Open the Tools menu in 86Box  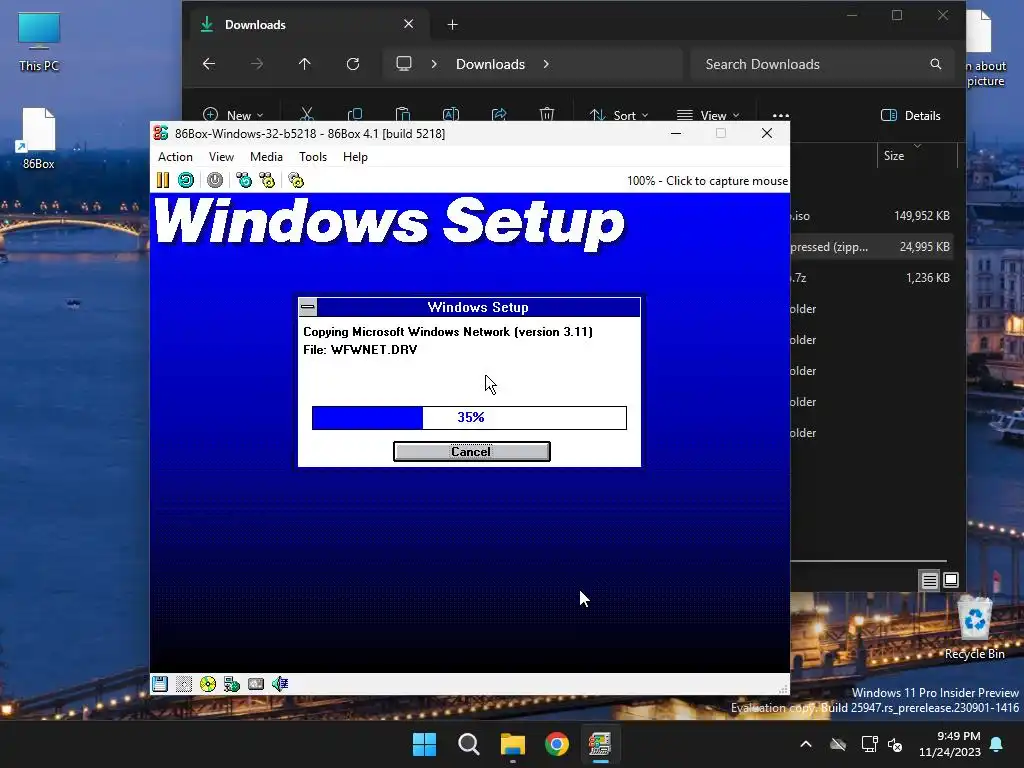pyautogui.click(x=313, y=157)
